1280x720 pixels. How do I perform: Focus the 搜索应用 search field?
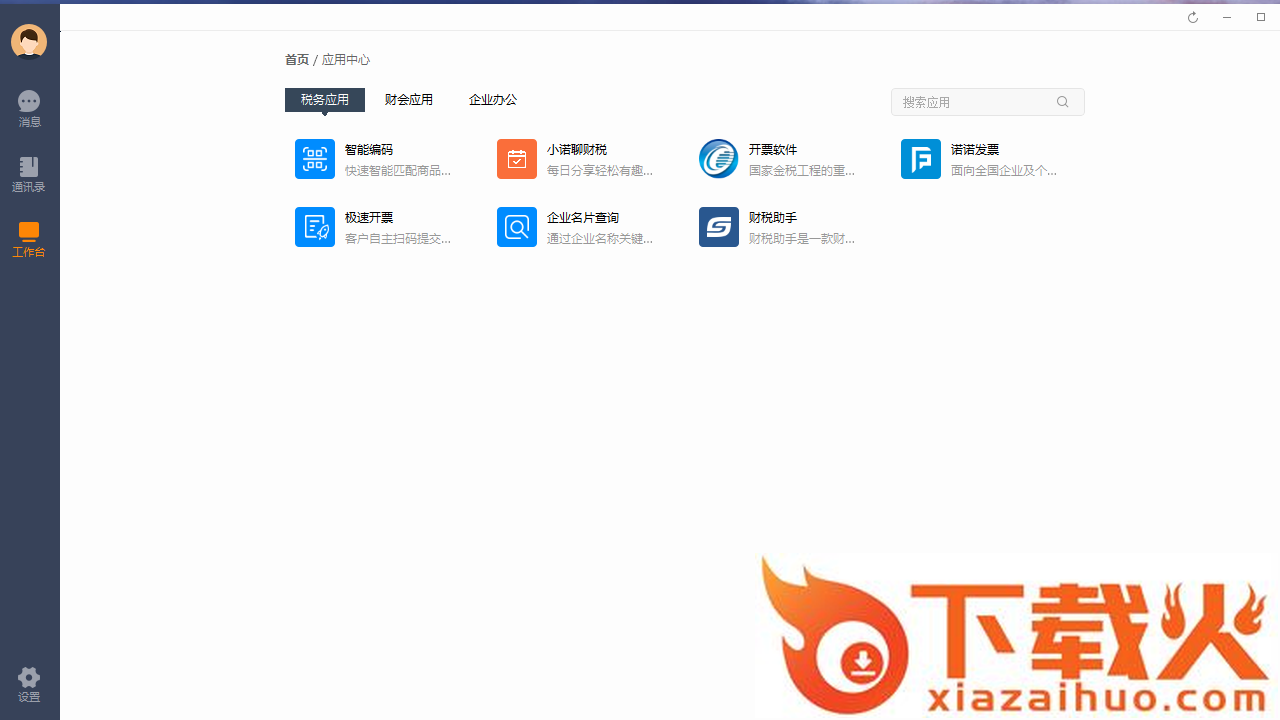[x=988, y=102]
